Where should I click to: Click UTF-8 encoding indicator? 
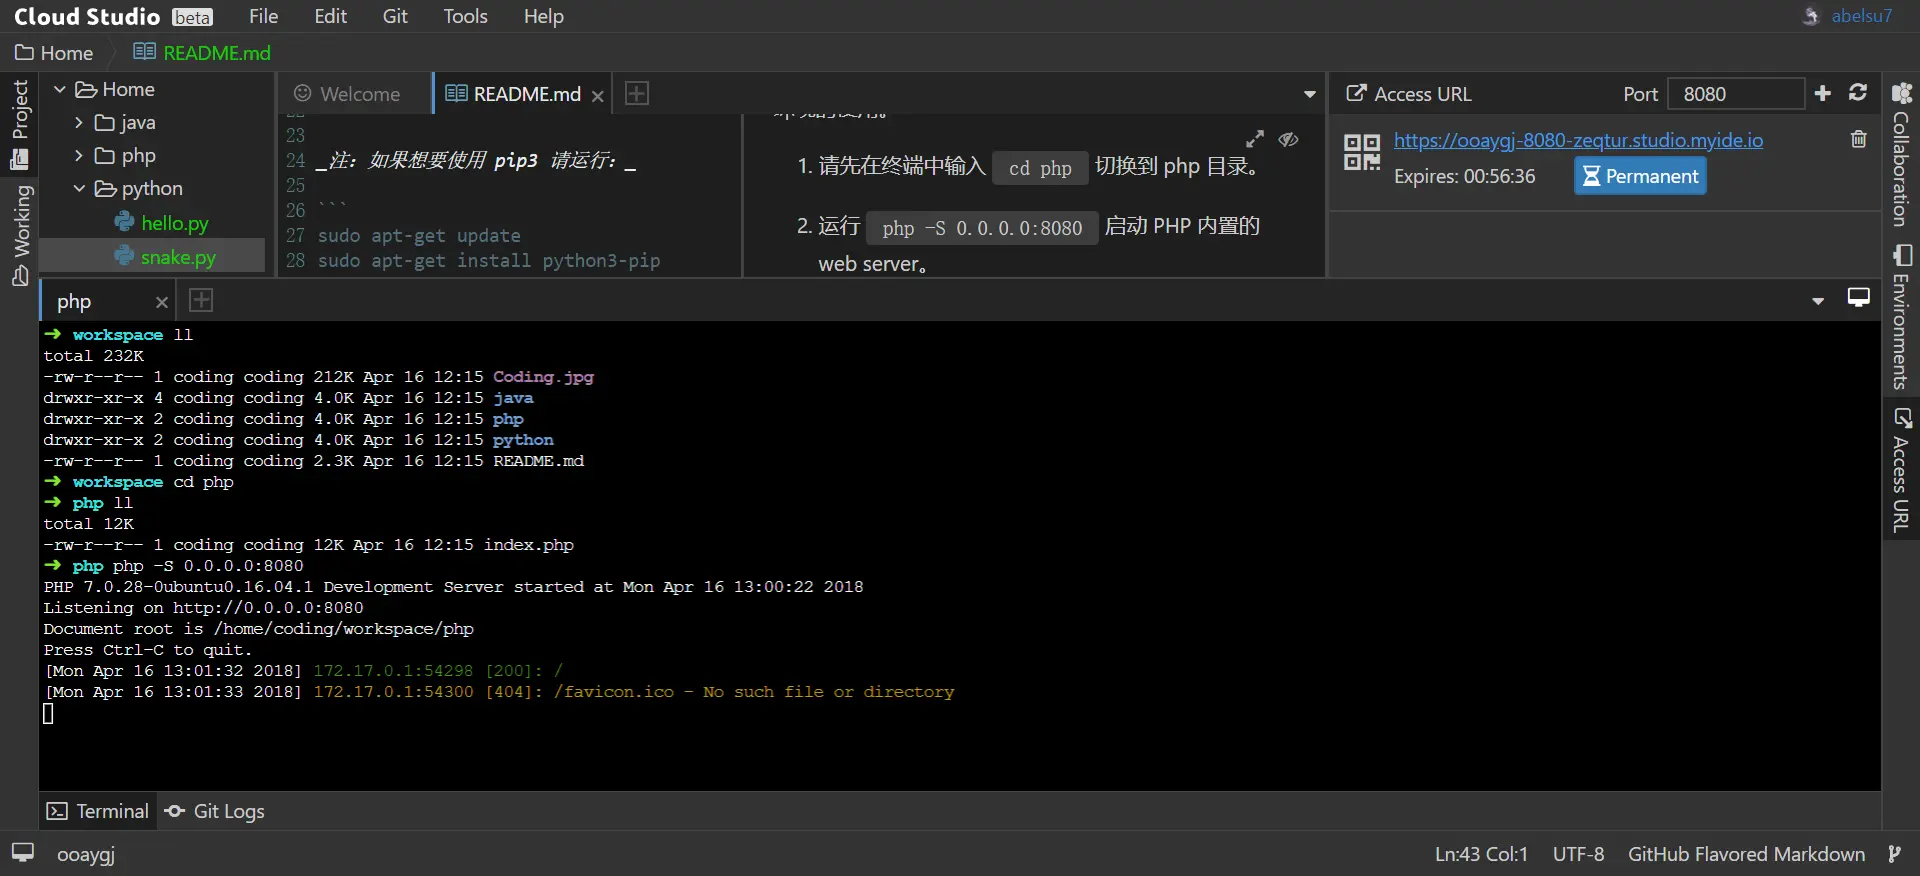coord(1578,854)
